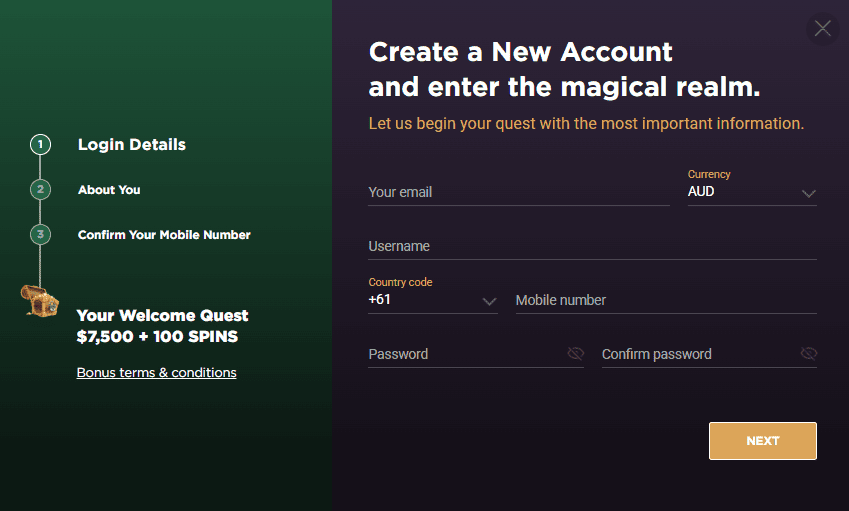
Task: Focus the Username field
Action: pyautogui.click(x=592, y=246)
